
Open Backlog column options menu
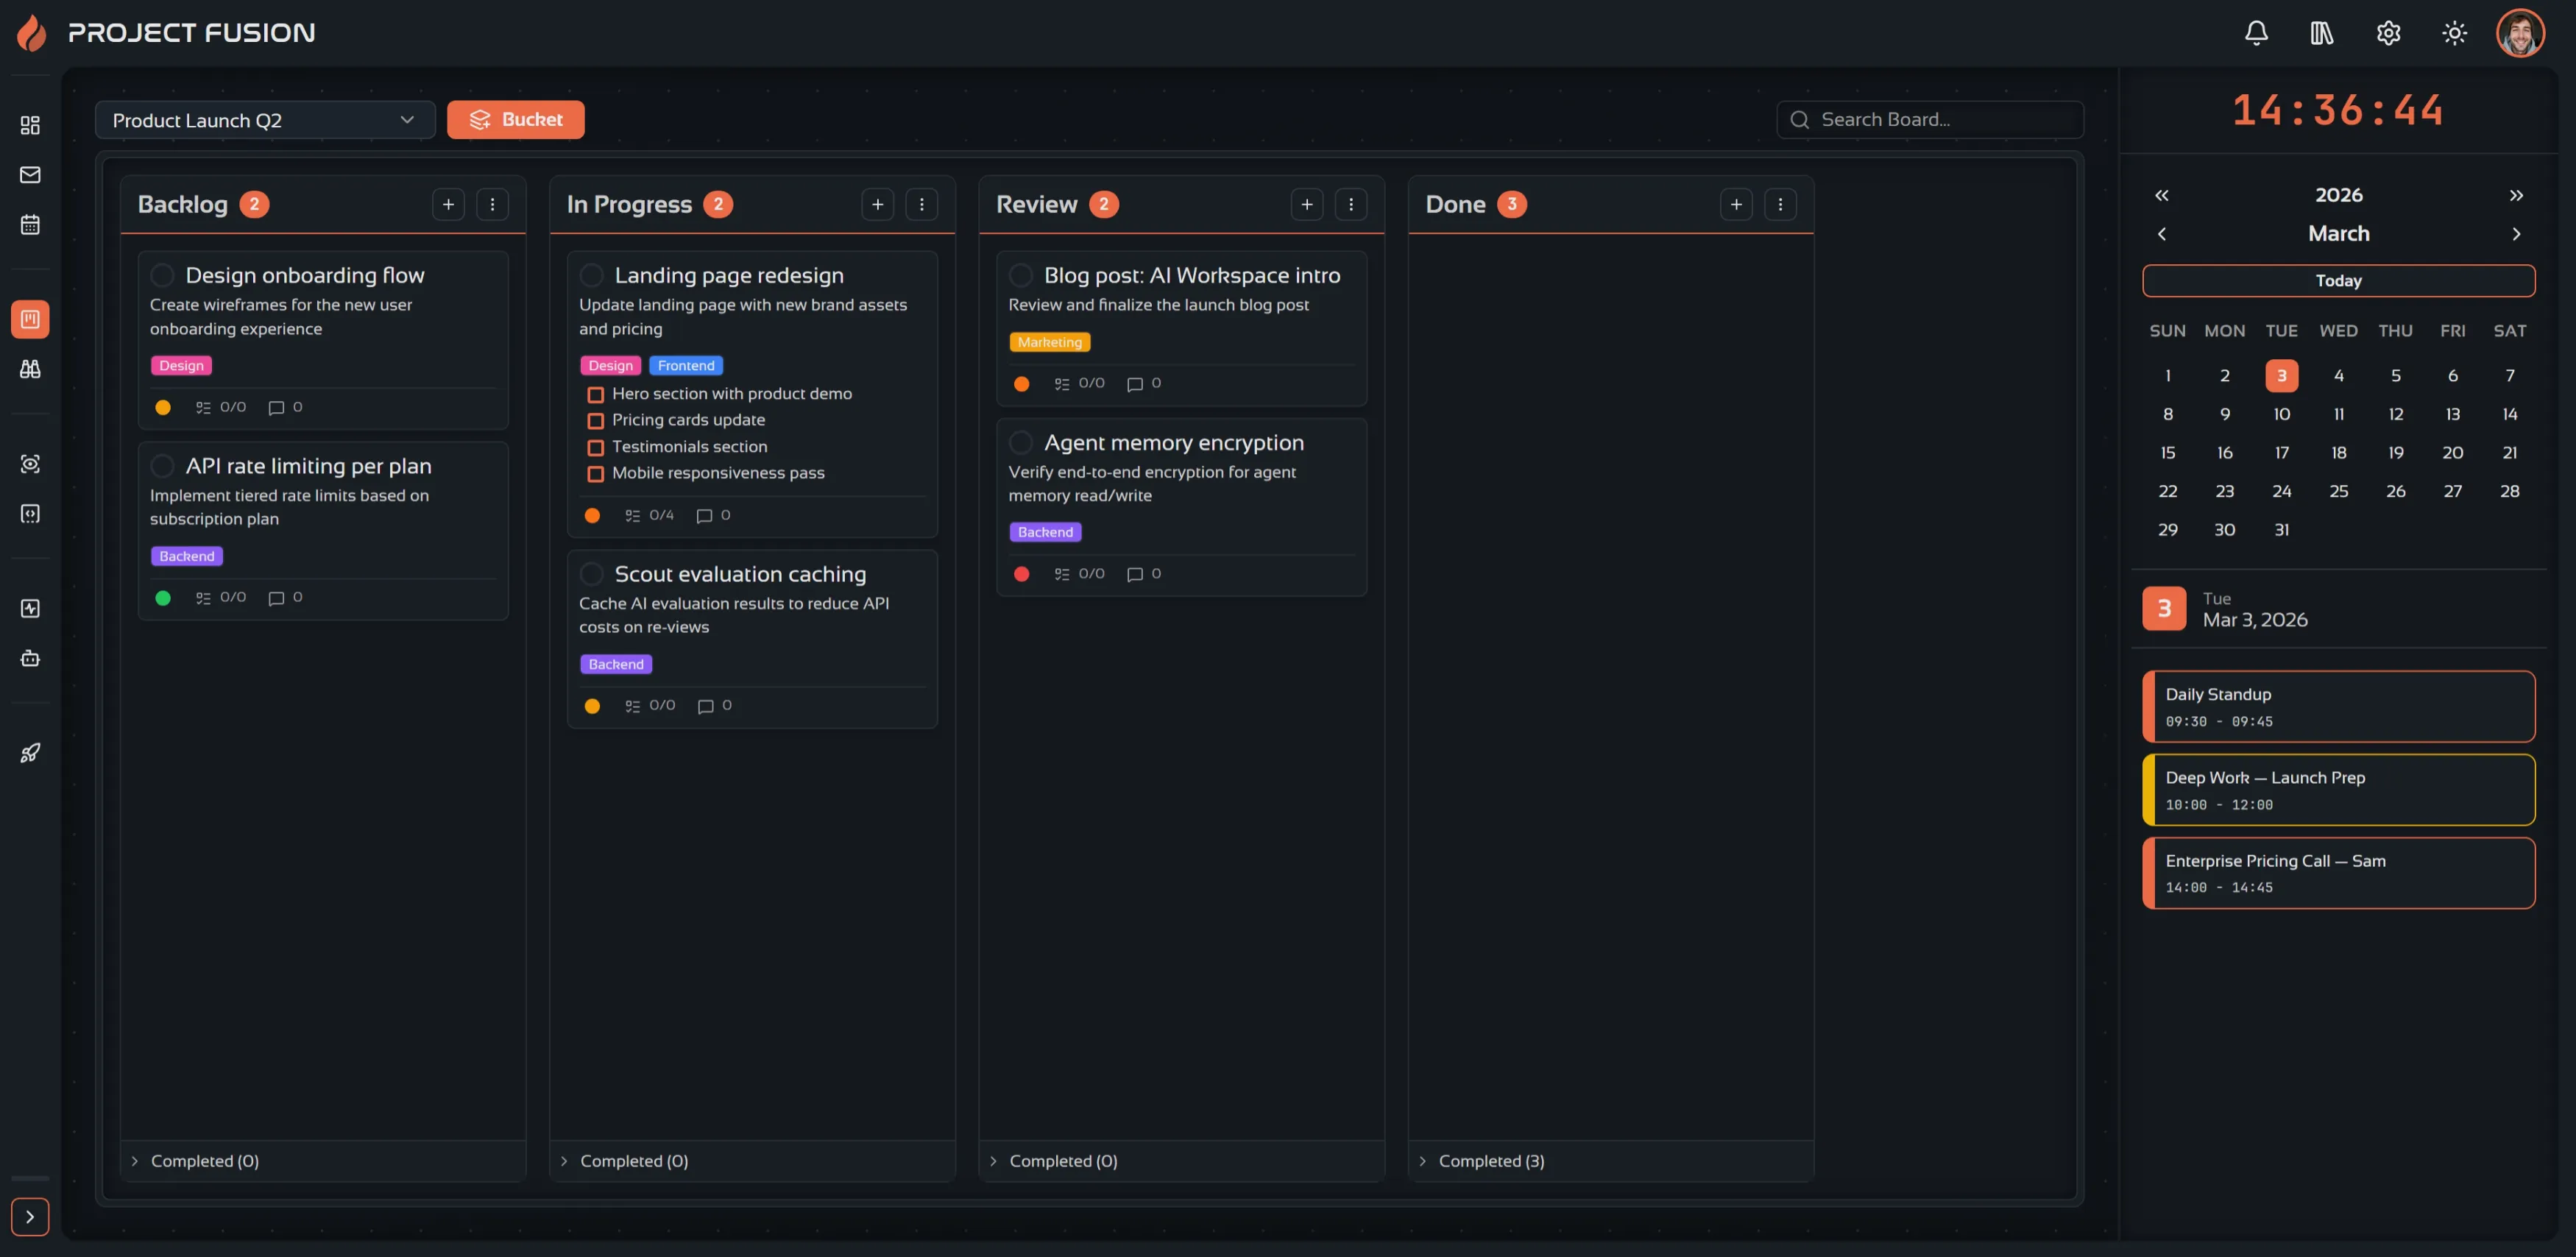(492, 204)
